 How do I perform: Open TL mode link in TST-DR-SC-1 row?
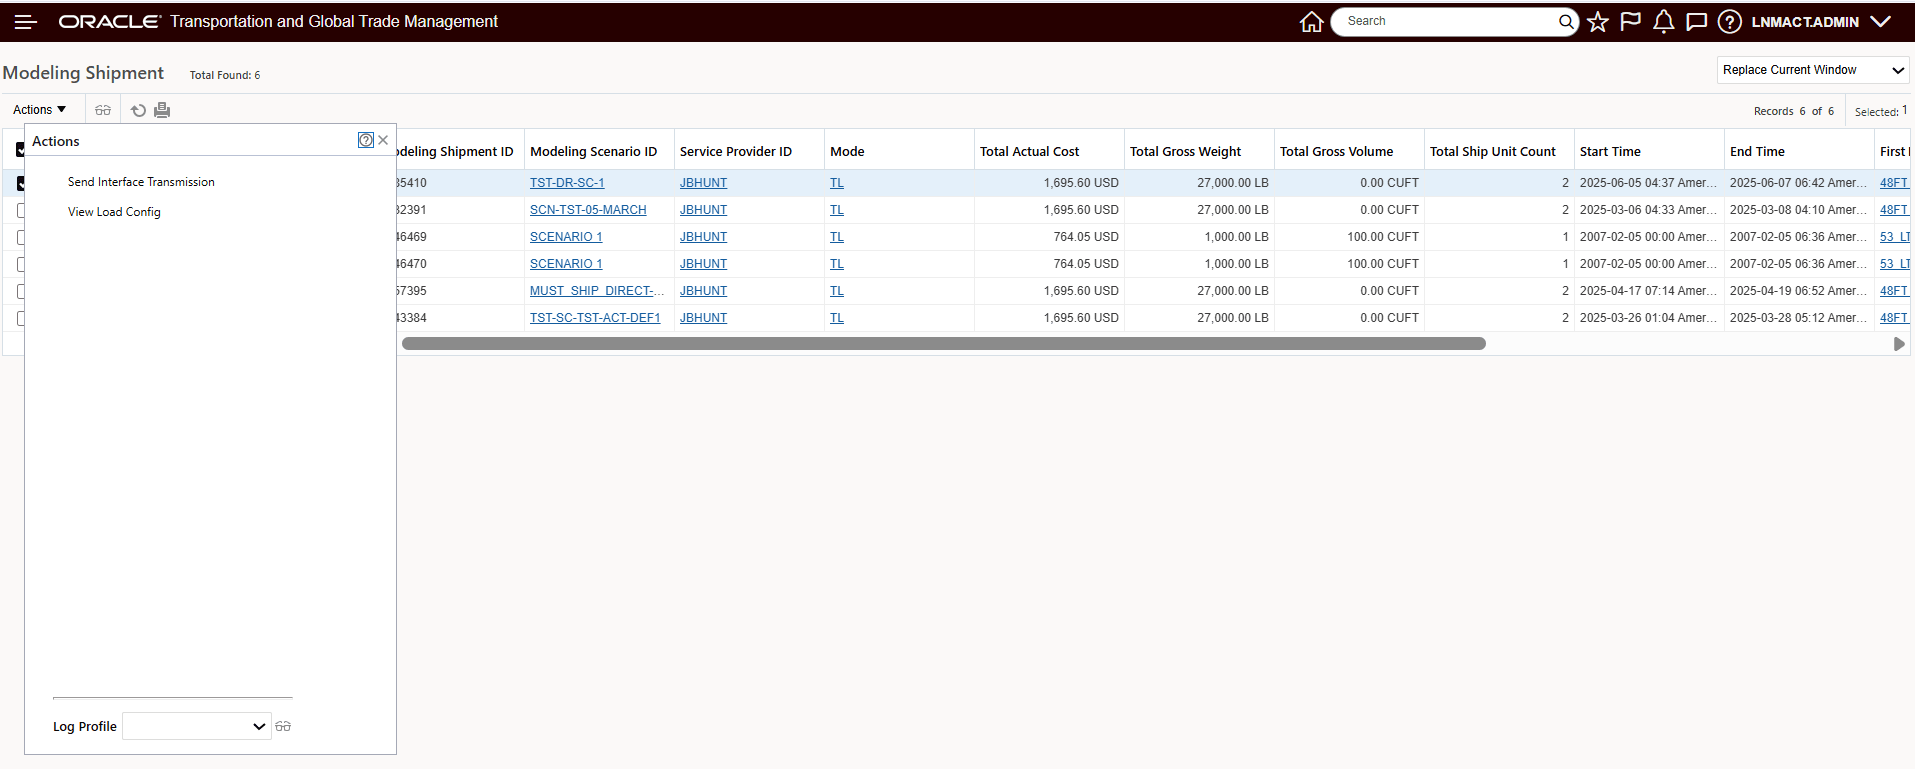(x=837, y=183)
